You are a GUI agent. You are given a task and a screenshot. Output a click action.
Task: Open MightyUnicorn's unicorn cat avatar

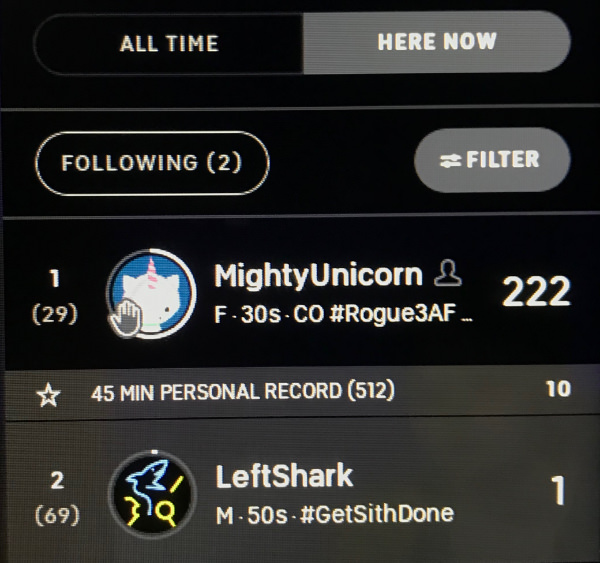pos(152,294)
